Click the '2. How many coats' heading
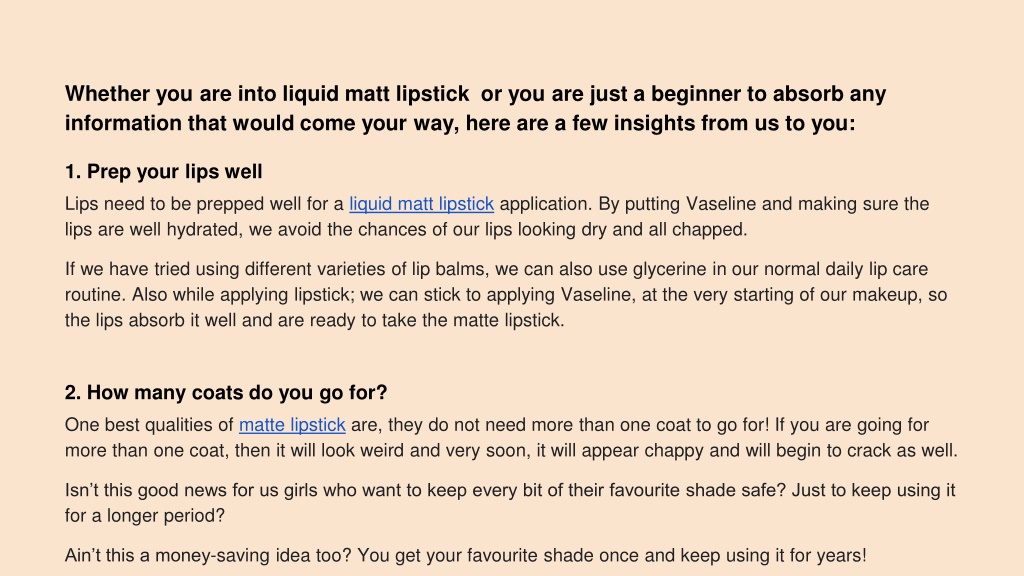1024x576 pixels. [226, 392]
